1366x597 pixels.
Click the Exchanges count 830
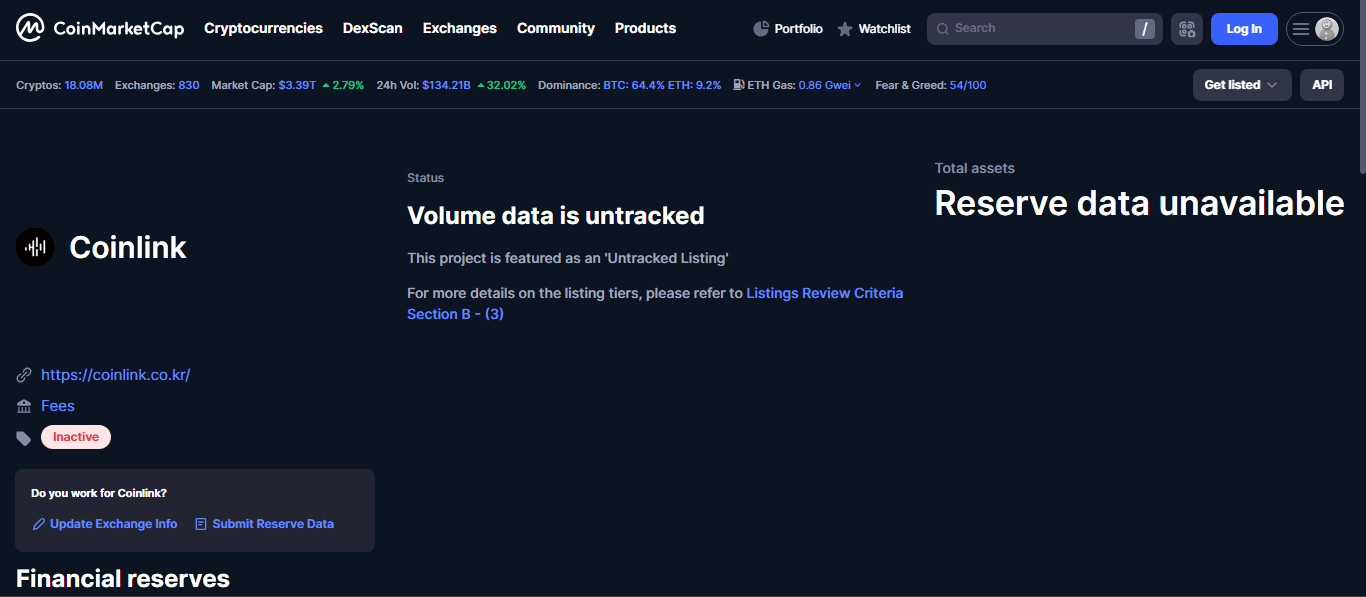[189, 85]
